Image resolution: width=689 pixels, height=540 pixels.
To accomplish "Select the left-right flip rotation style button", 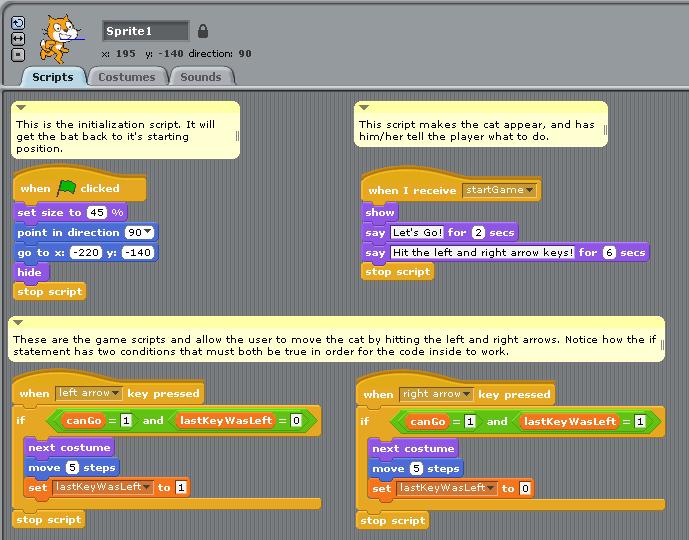I will pos(18,39).
